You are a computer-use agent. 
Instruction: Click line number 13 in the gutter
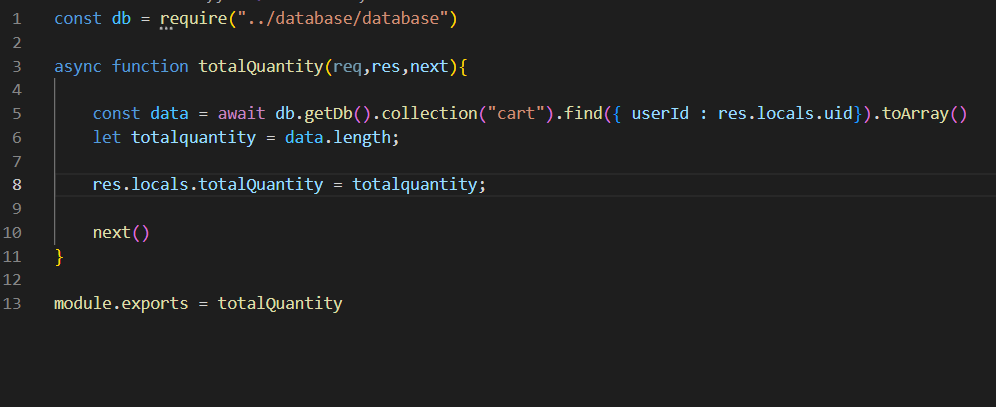point(12,304)
